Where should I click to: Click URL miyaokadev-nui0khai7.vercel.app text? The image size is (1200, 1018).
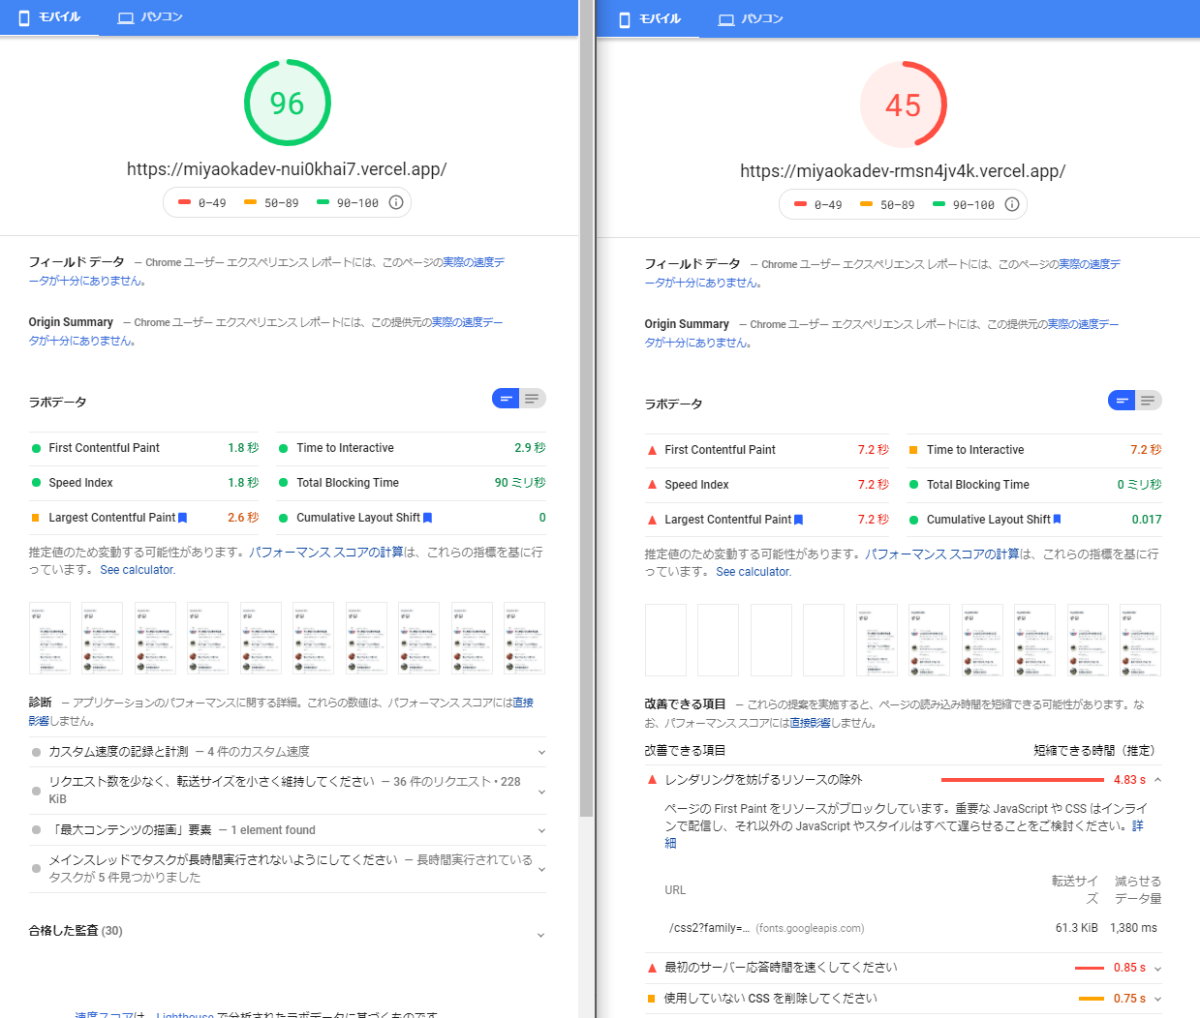[x=287, y=169]
